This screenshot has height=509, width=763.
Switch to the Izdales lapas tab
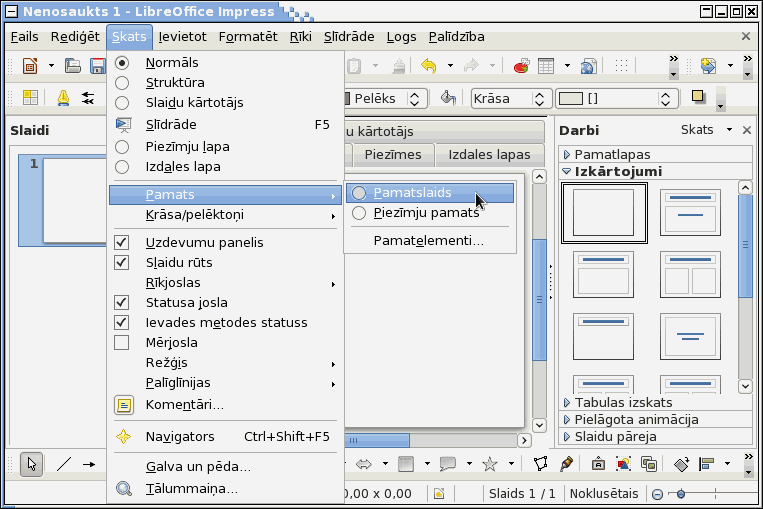[x=489, y=155]
